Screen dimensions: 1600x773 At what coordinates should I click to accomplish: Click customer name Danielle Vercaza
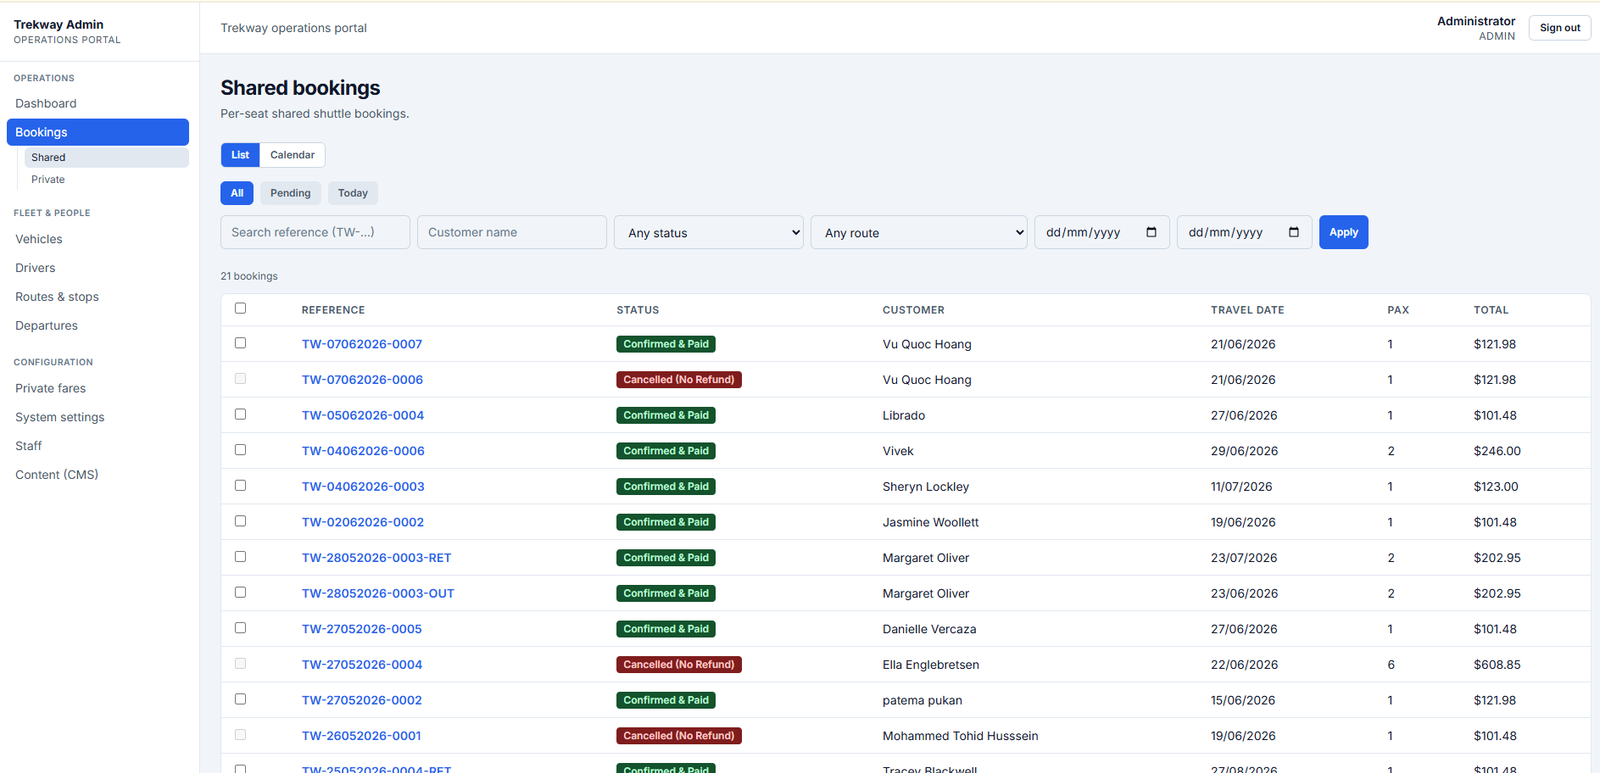click(929, 629)
